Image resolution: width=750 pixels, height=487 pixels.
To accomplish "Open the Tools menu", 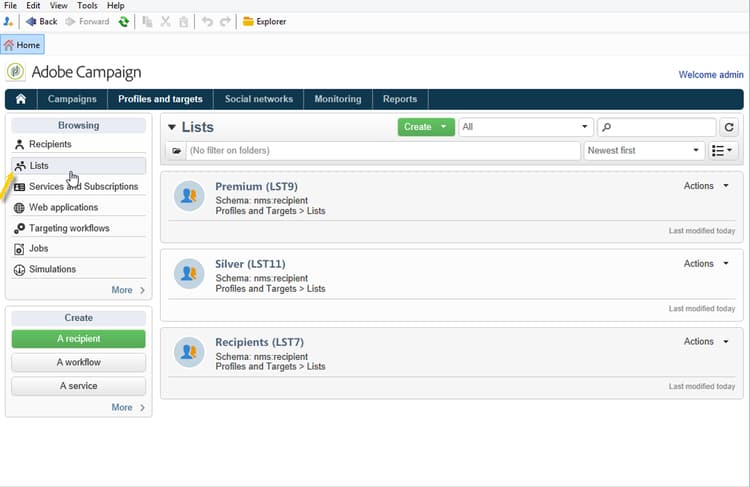I will coord(87,6).
